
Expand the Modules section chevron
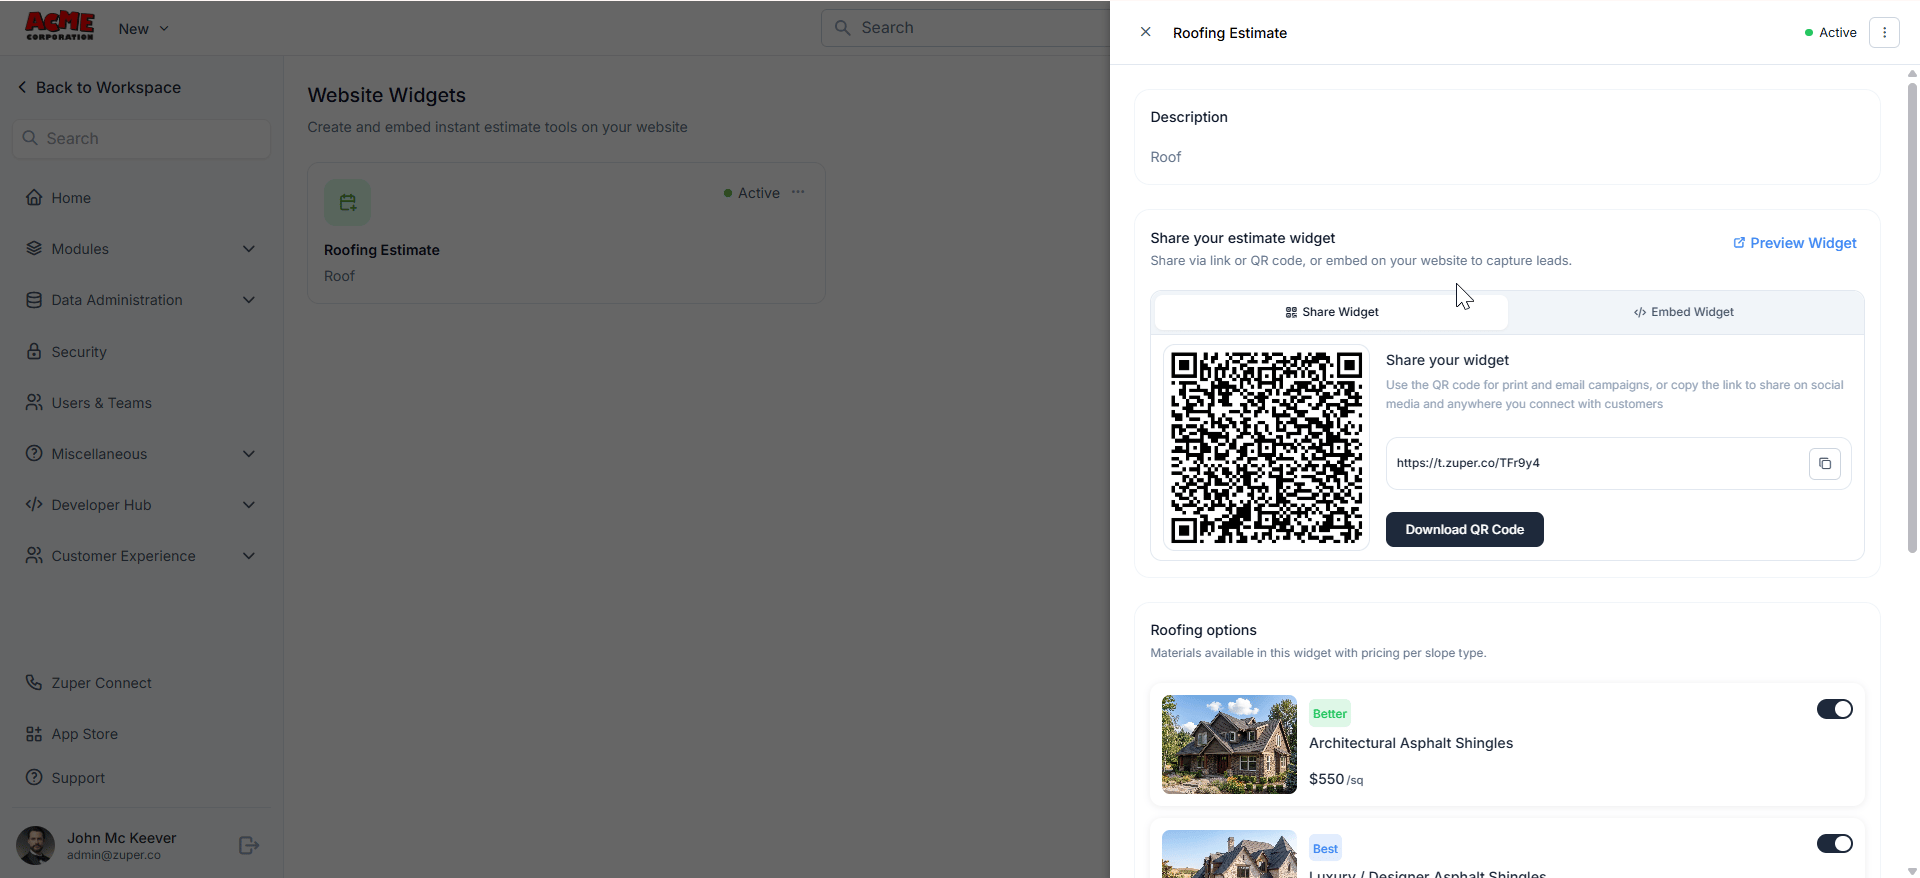coord(249,249)
